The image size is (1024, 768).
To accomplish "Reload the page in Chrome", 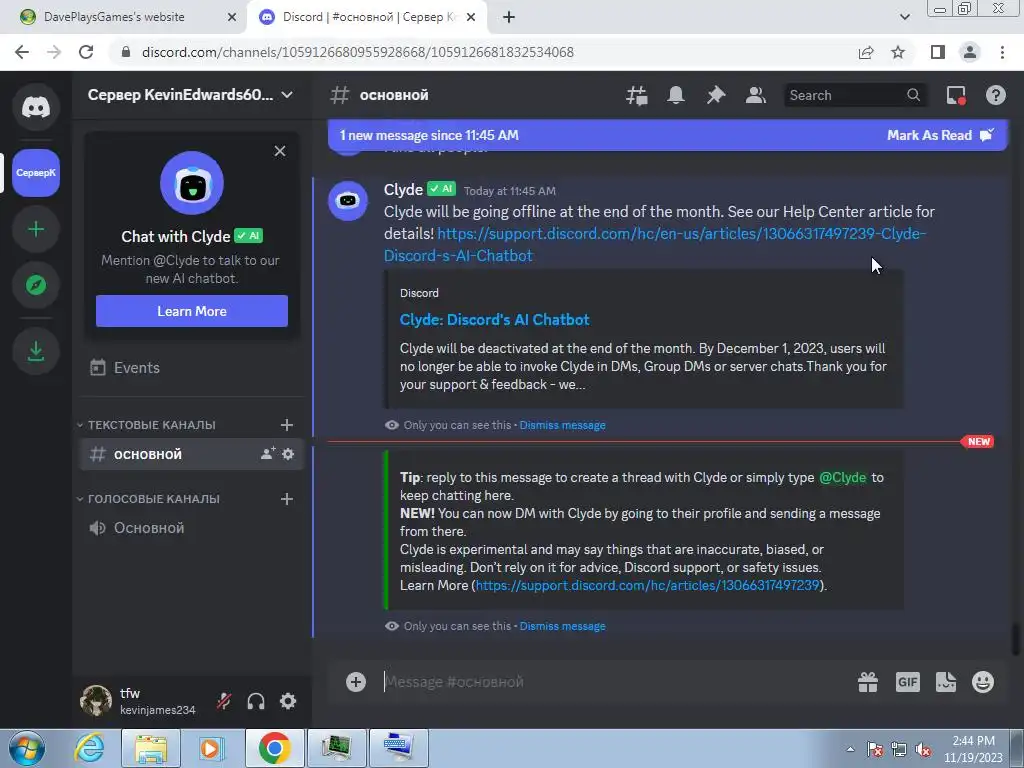I will (x=86, y=52).
